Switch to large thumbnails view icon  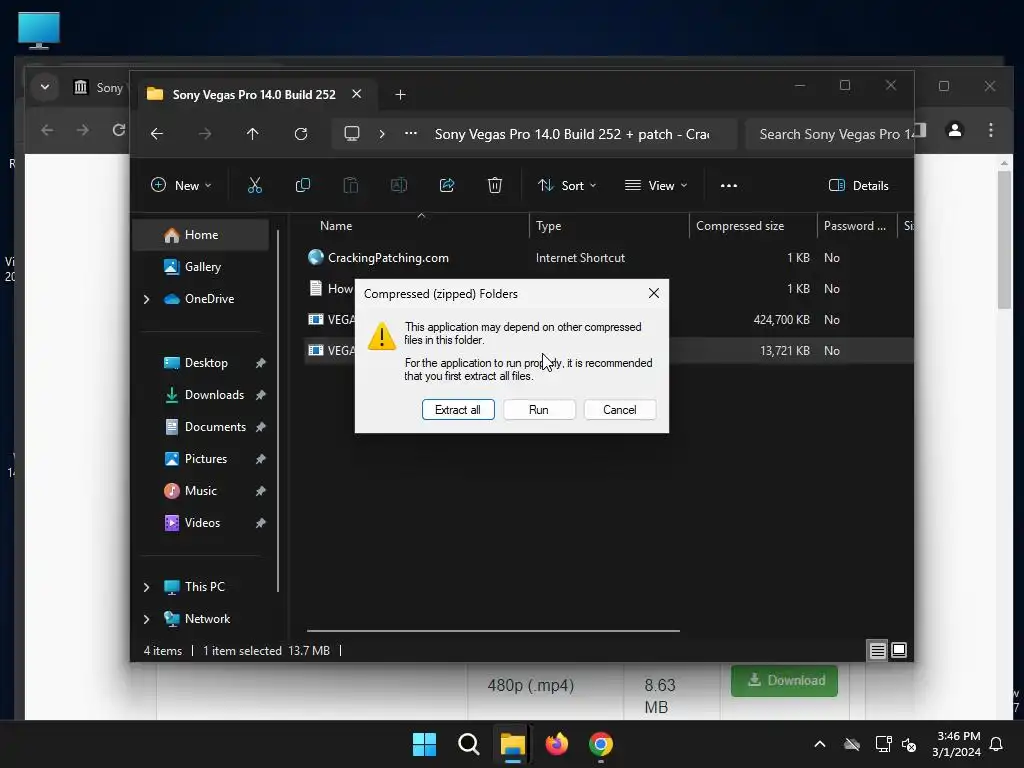tap(899, 650)
